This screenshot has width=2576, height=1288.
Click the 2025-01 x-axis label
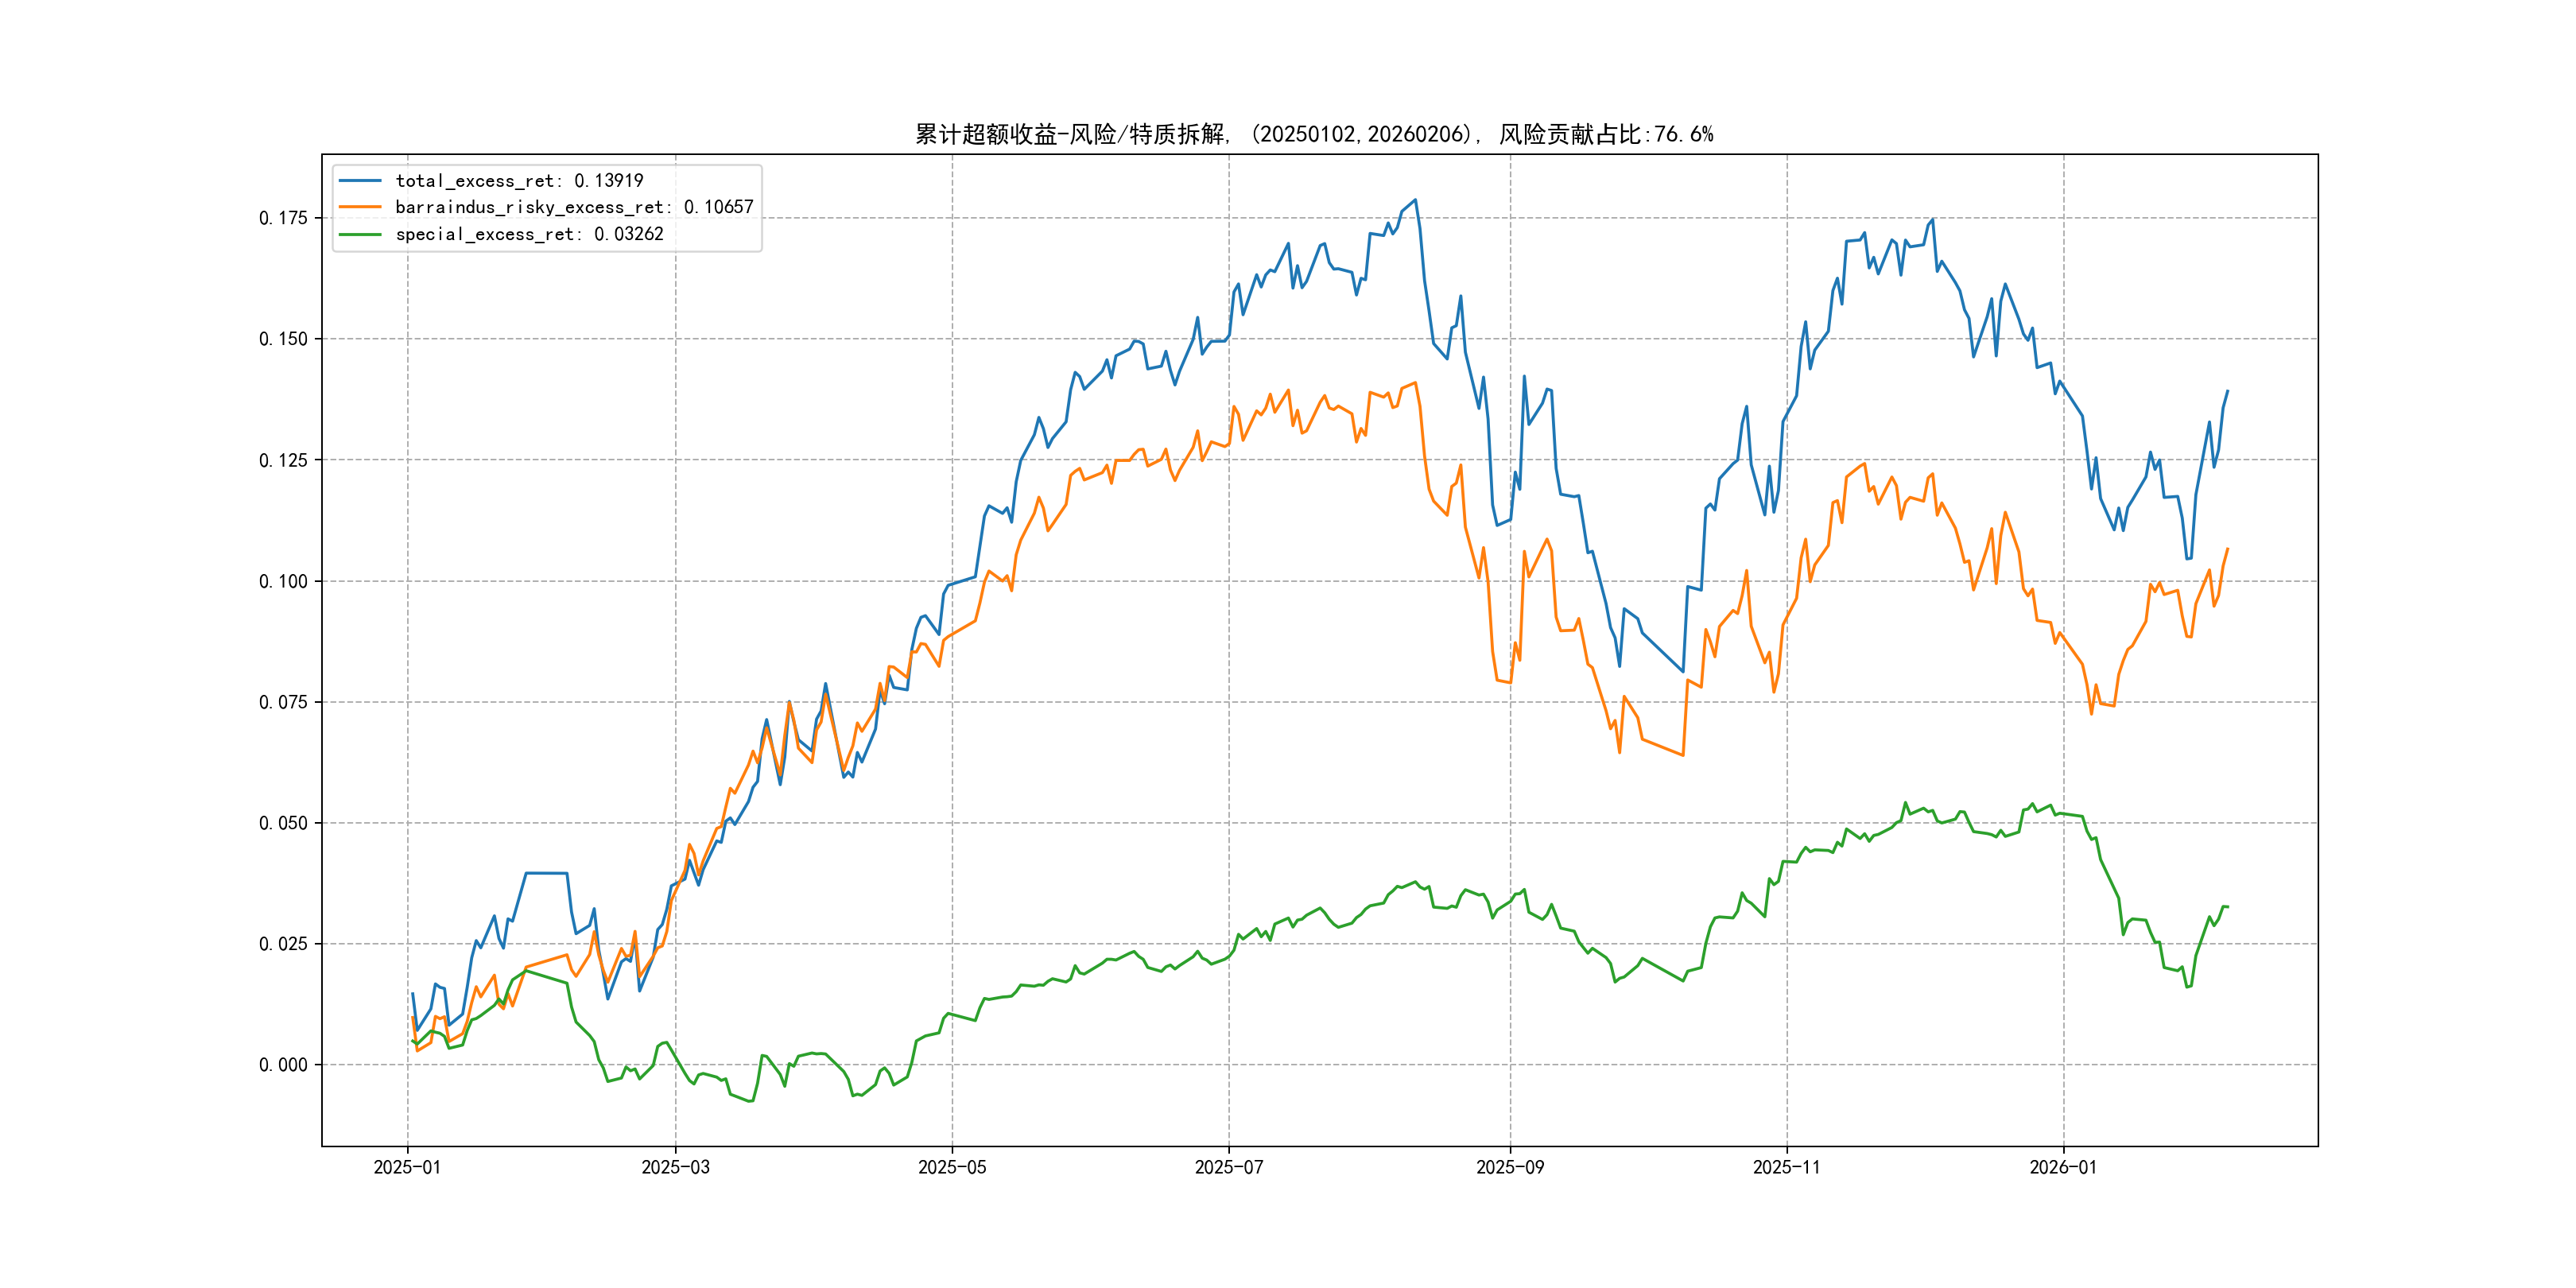coord(407,1167)
